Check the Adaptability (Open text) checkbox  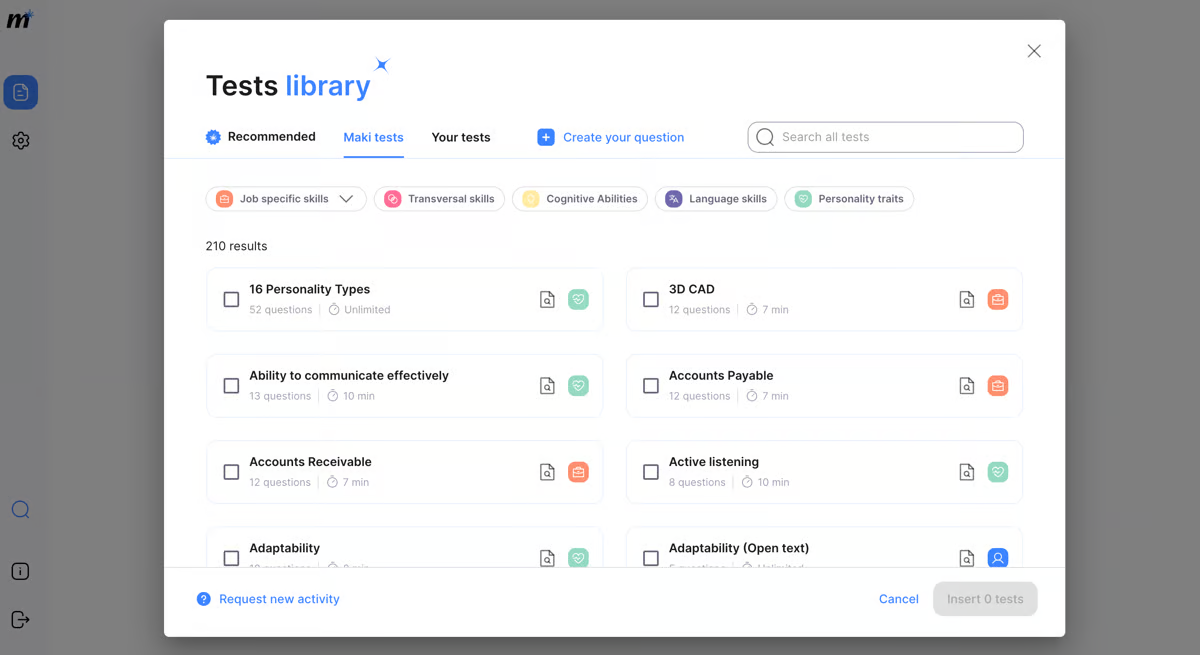point(651,558)
